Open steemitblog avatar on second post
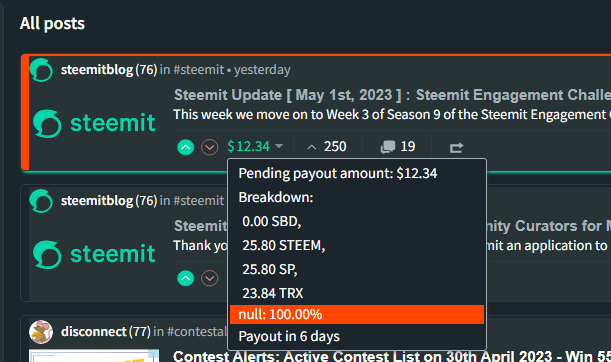This screenshot has width=611, height=362. tap(41, 201)
